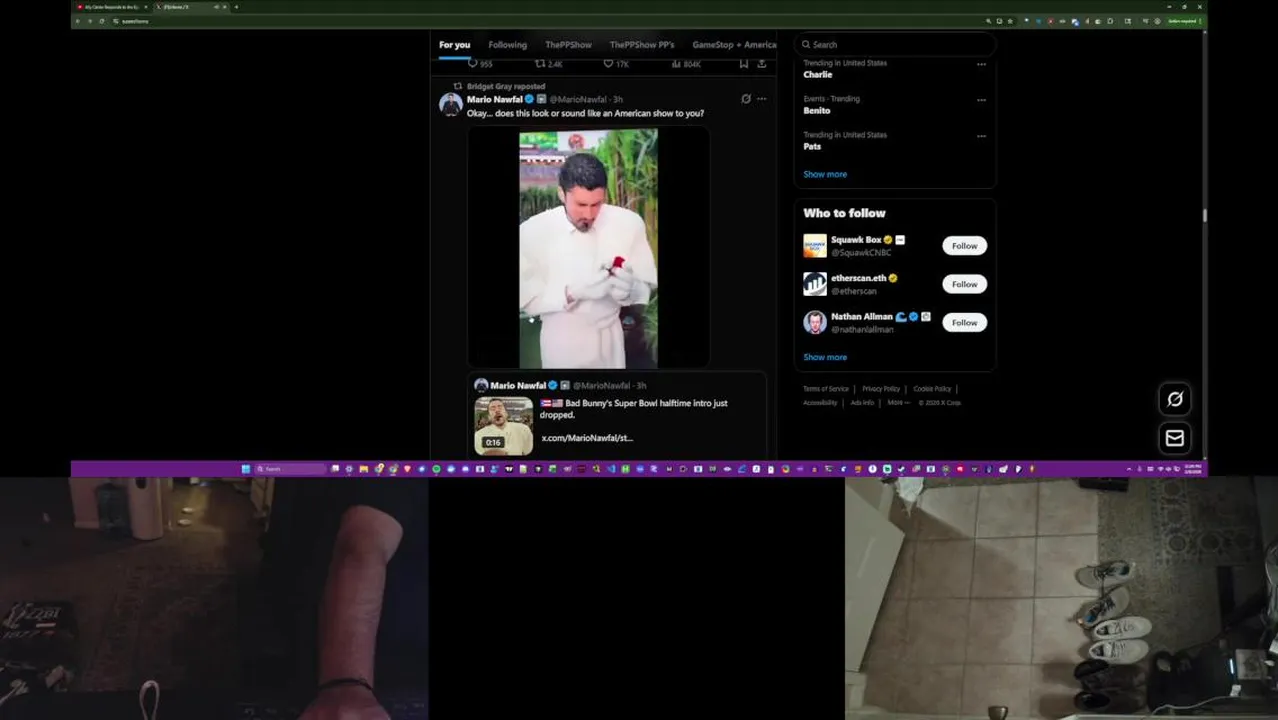Image resolution: width=1278 pixels, height=720 pixels.
Task: Open the Benito trending topic
Action: pyautogui.click(x=817, y=111)
